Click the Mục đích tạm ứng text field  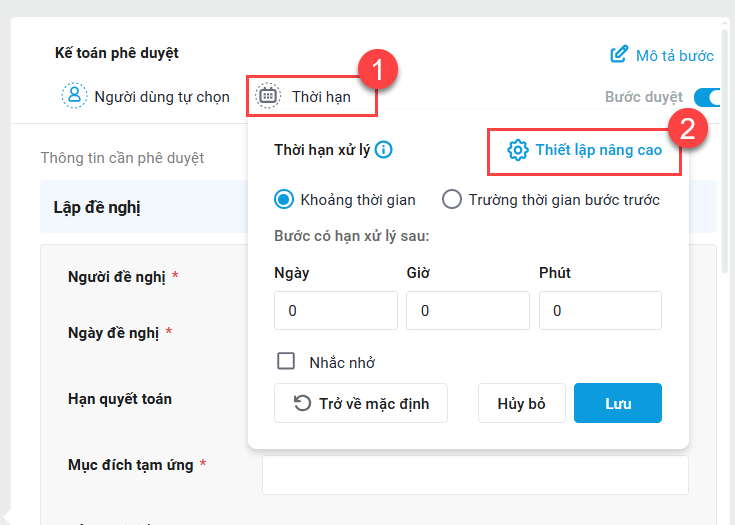[475, 475]
